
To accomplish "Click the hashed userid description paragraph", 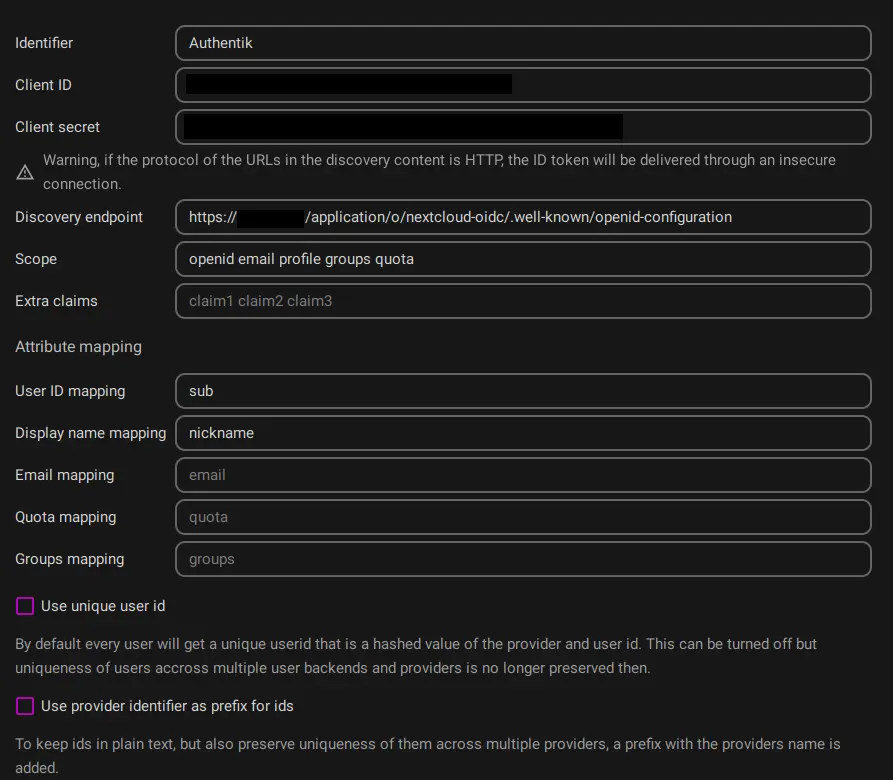I will coord(416,656).
